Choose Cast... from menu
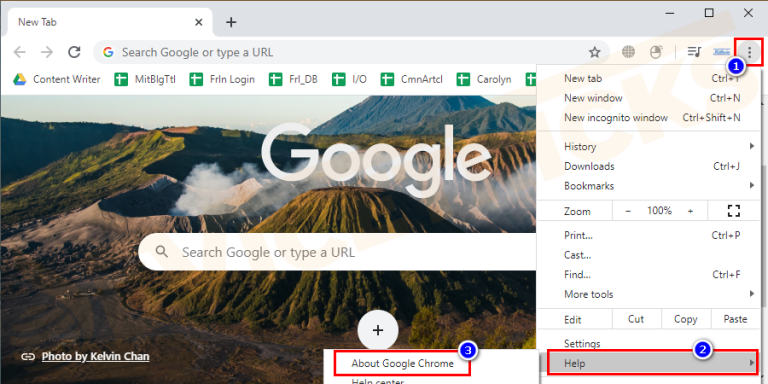This screenshot has width=768, height=384. pos(649,255)
